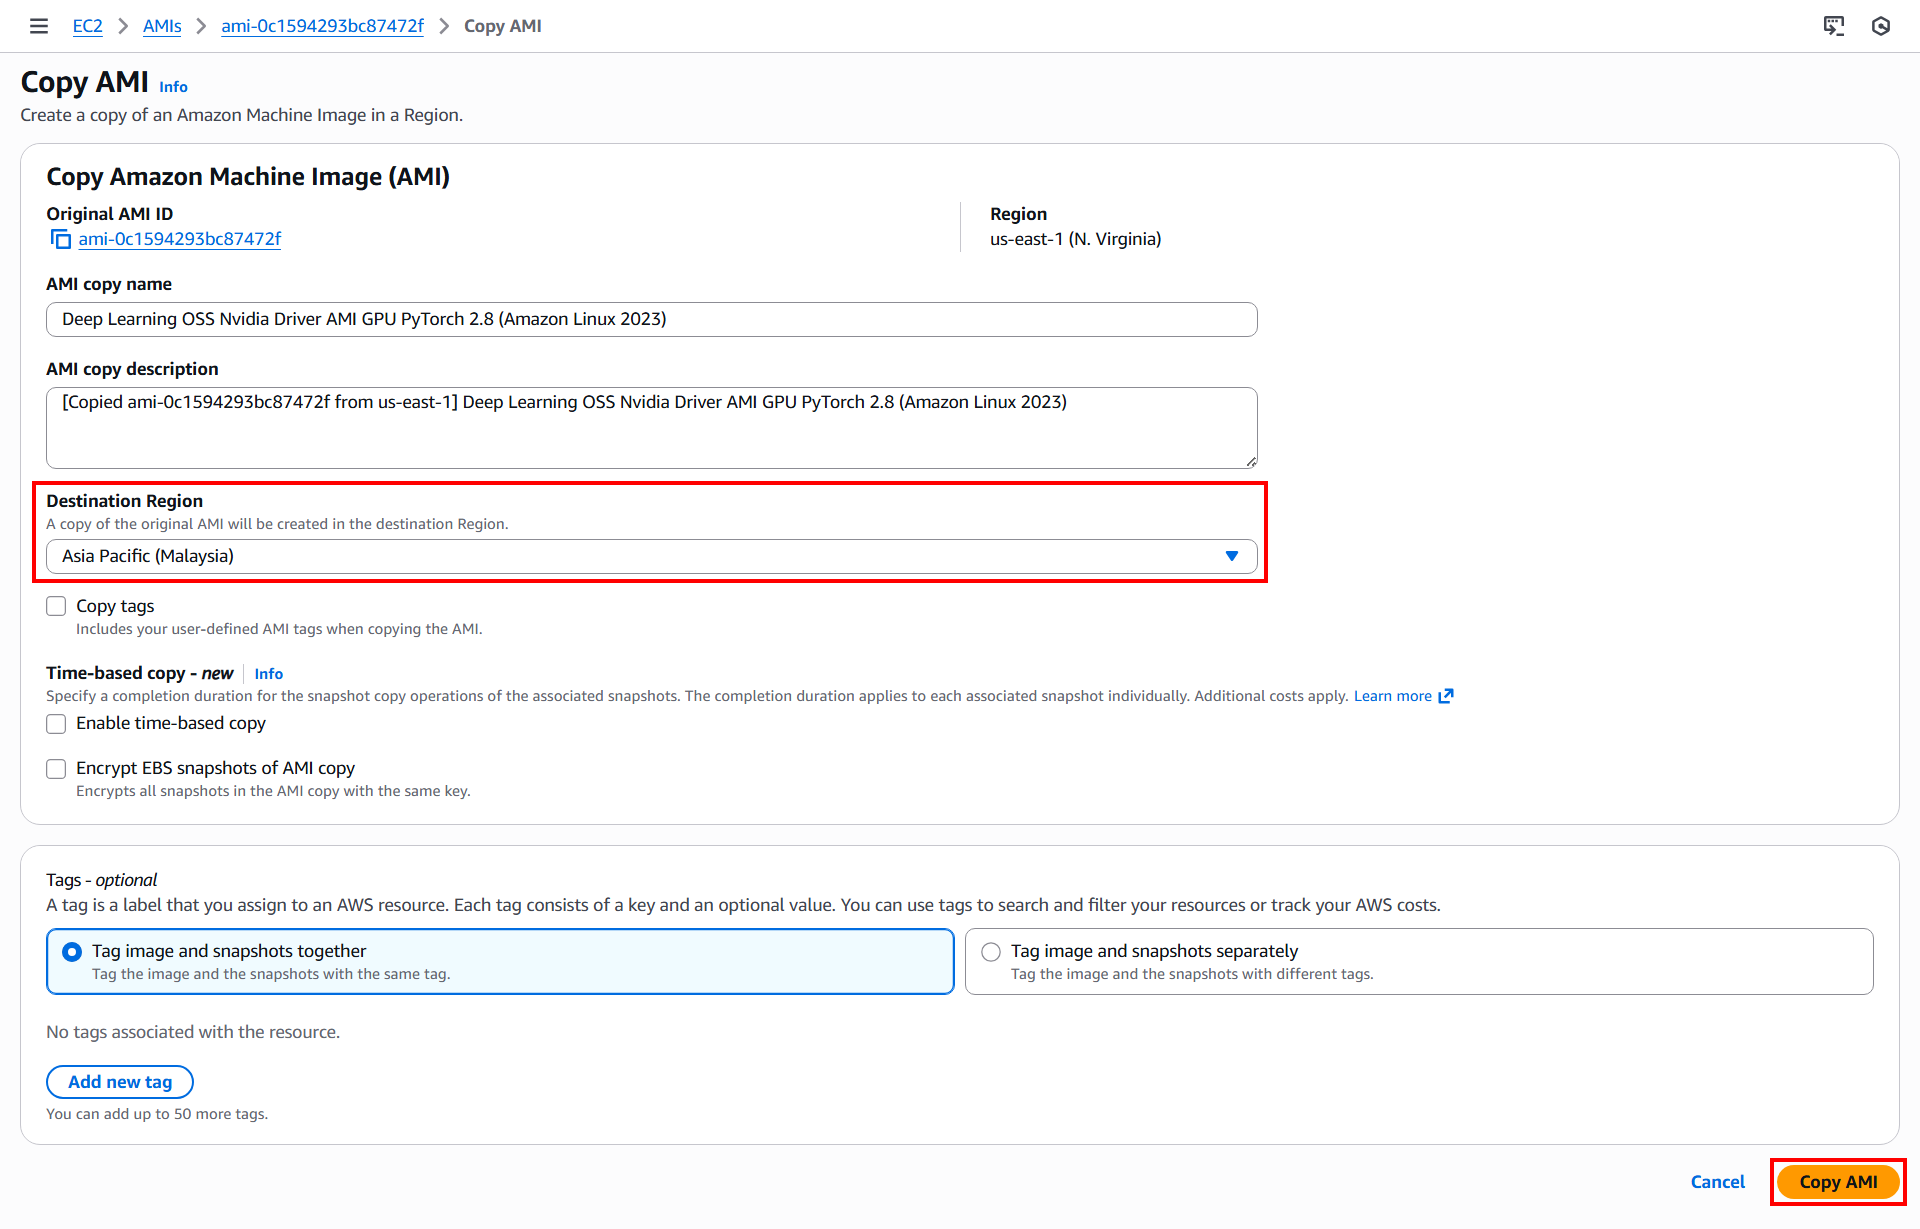Viewport: 1920px width, 1229px height.
Task: Go to EC2 breadcrumb
Action: pos(87,26)
